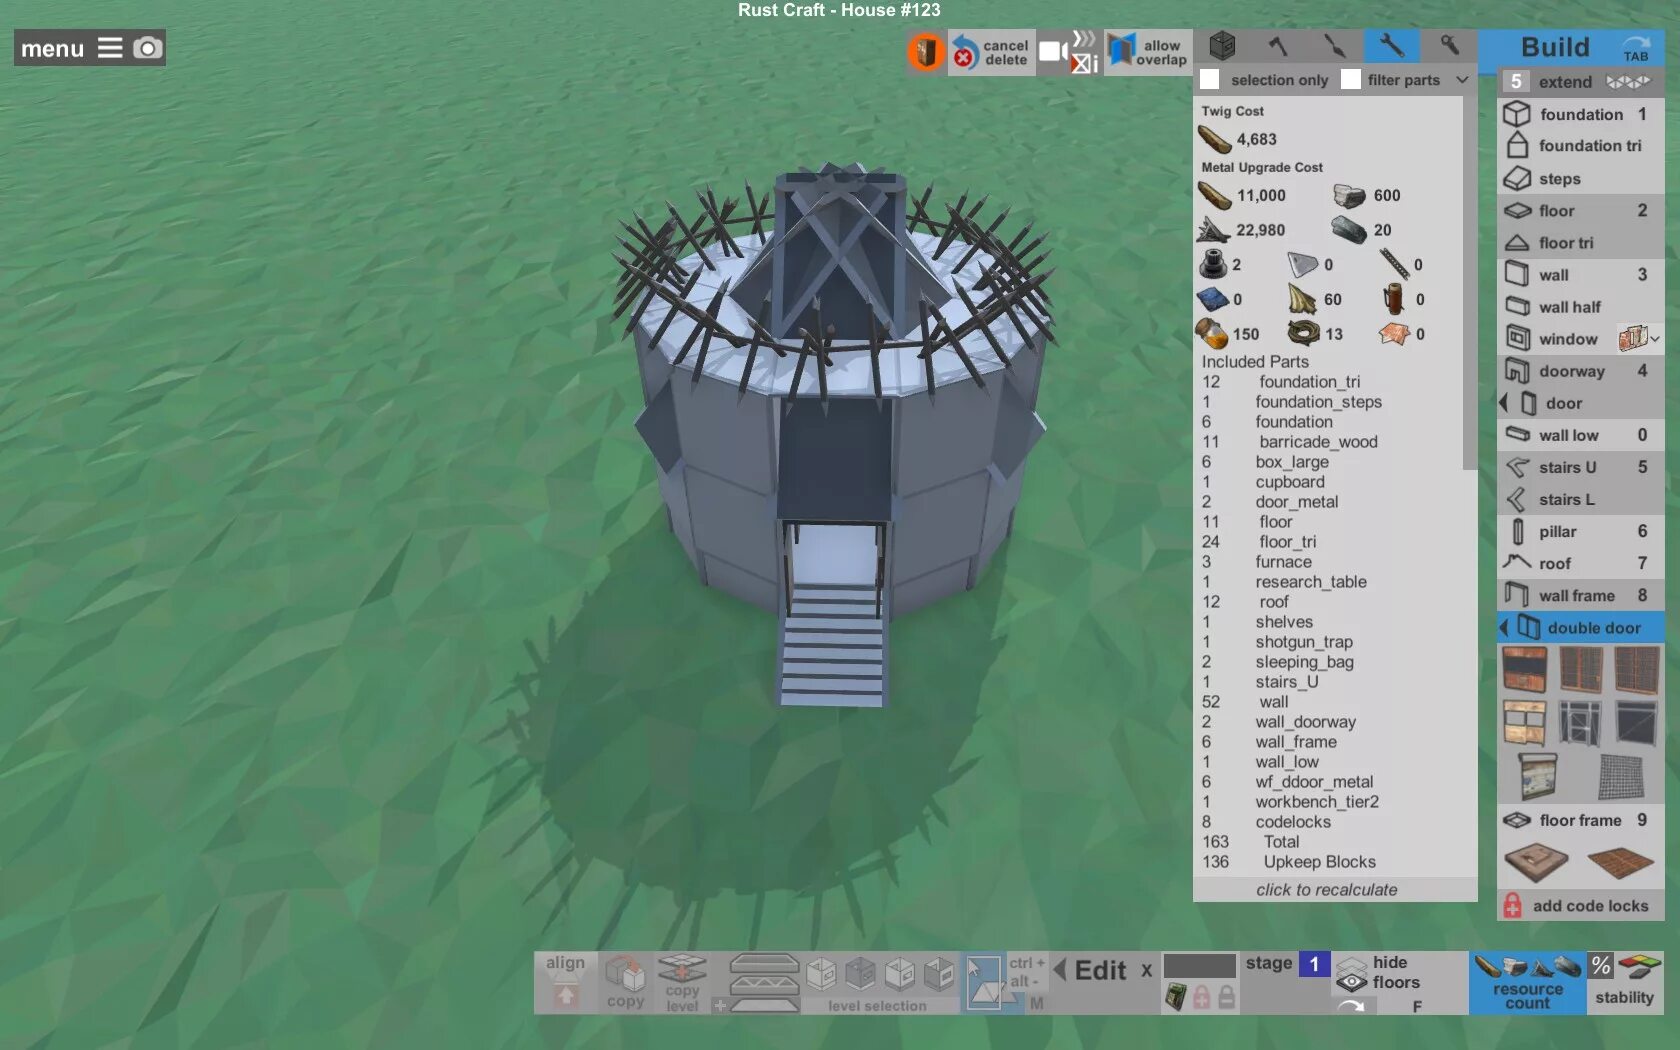Click the dark gray color swatch
The height and width of the screenshot is (1050, 1680).
click(1199, 966)
